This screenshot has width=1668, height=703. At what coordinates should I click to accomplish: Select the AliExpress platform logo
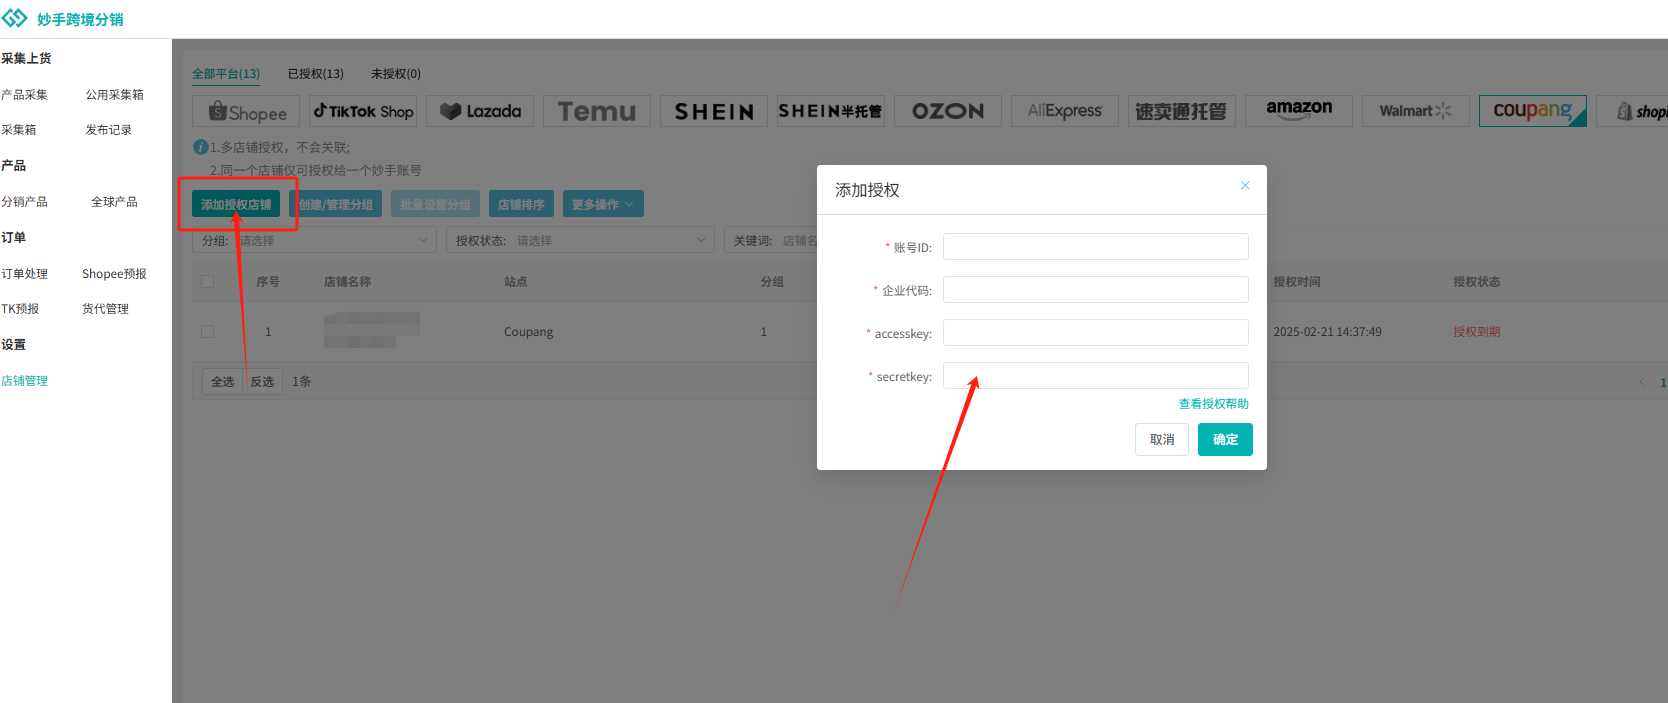[x=1065, y=111]
